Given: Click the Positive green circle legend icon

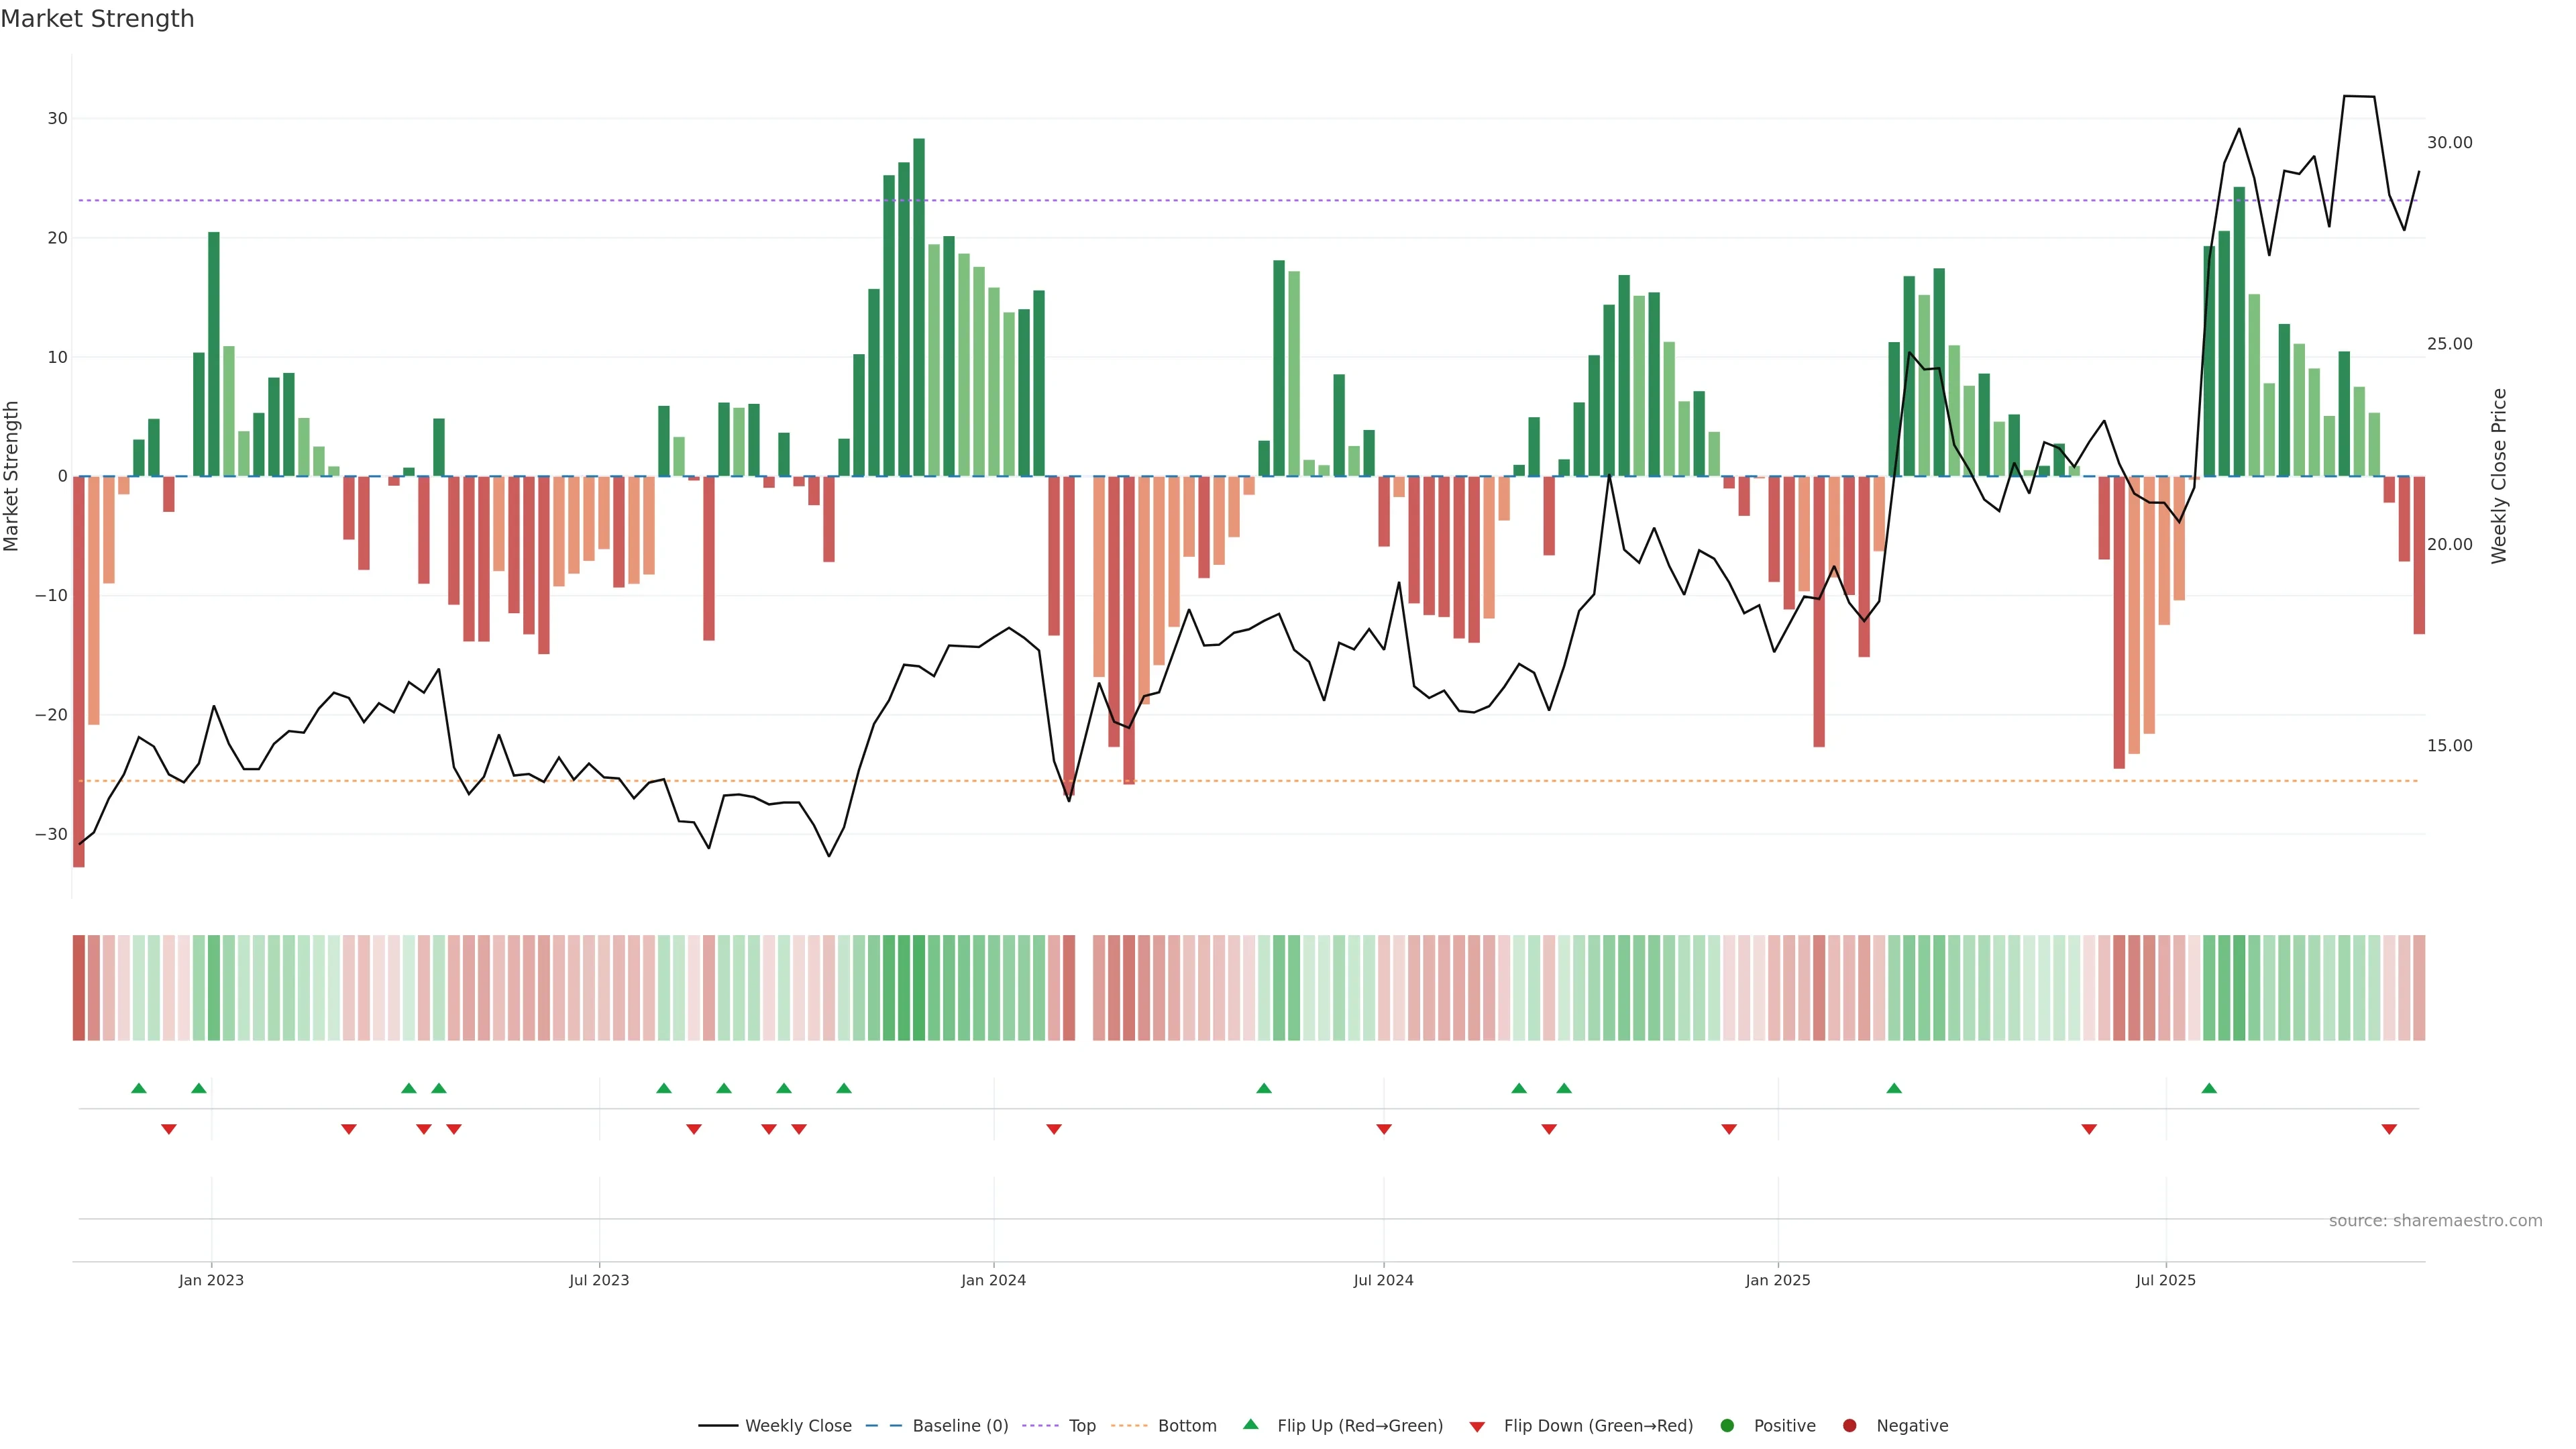Looking at the screenshot, I should (x=1727, y=1426).
